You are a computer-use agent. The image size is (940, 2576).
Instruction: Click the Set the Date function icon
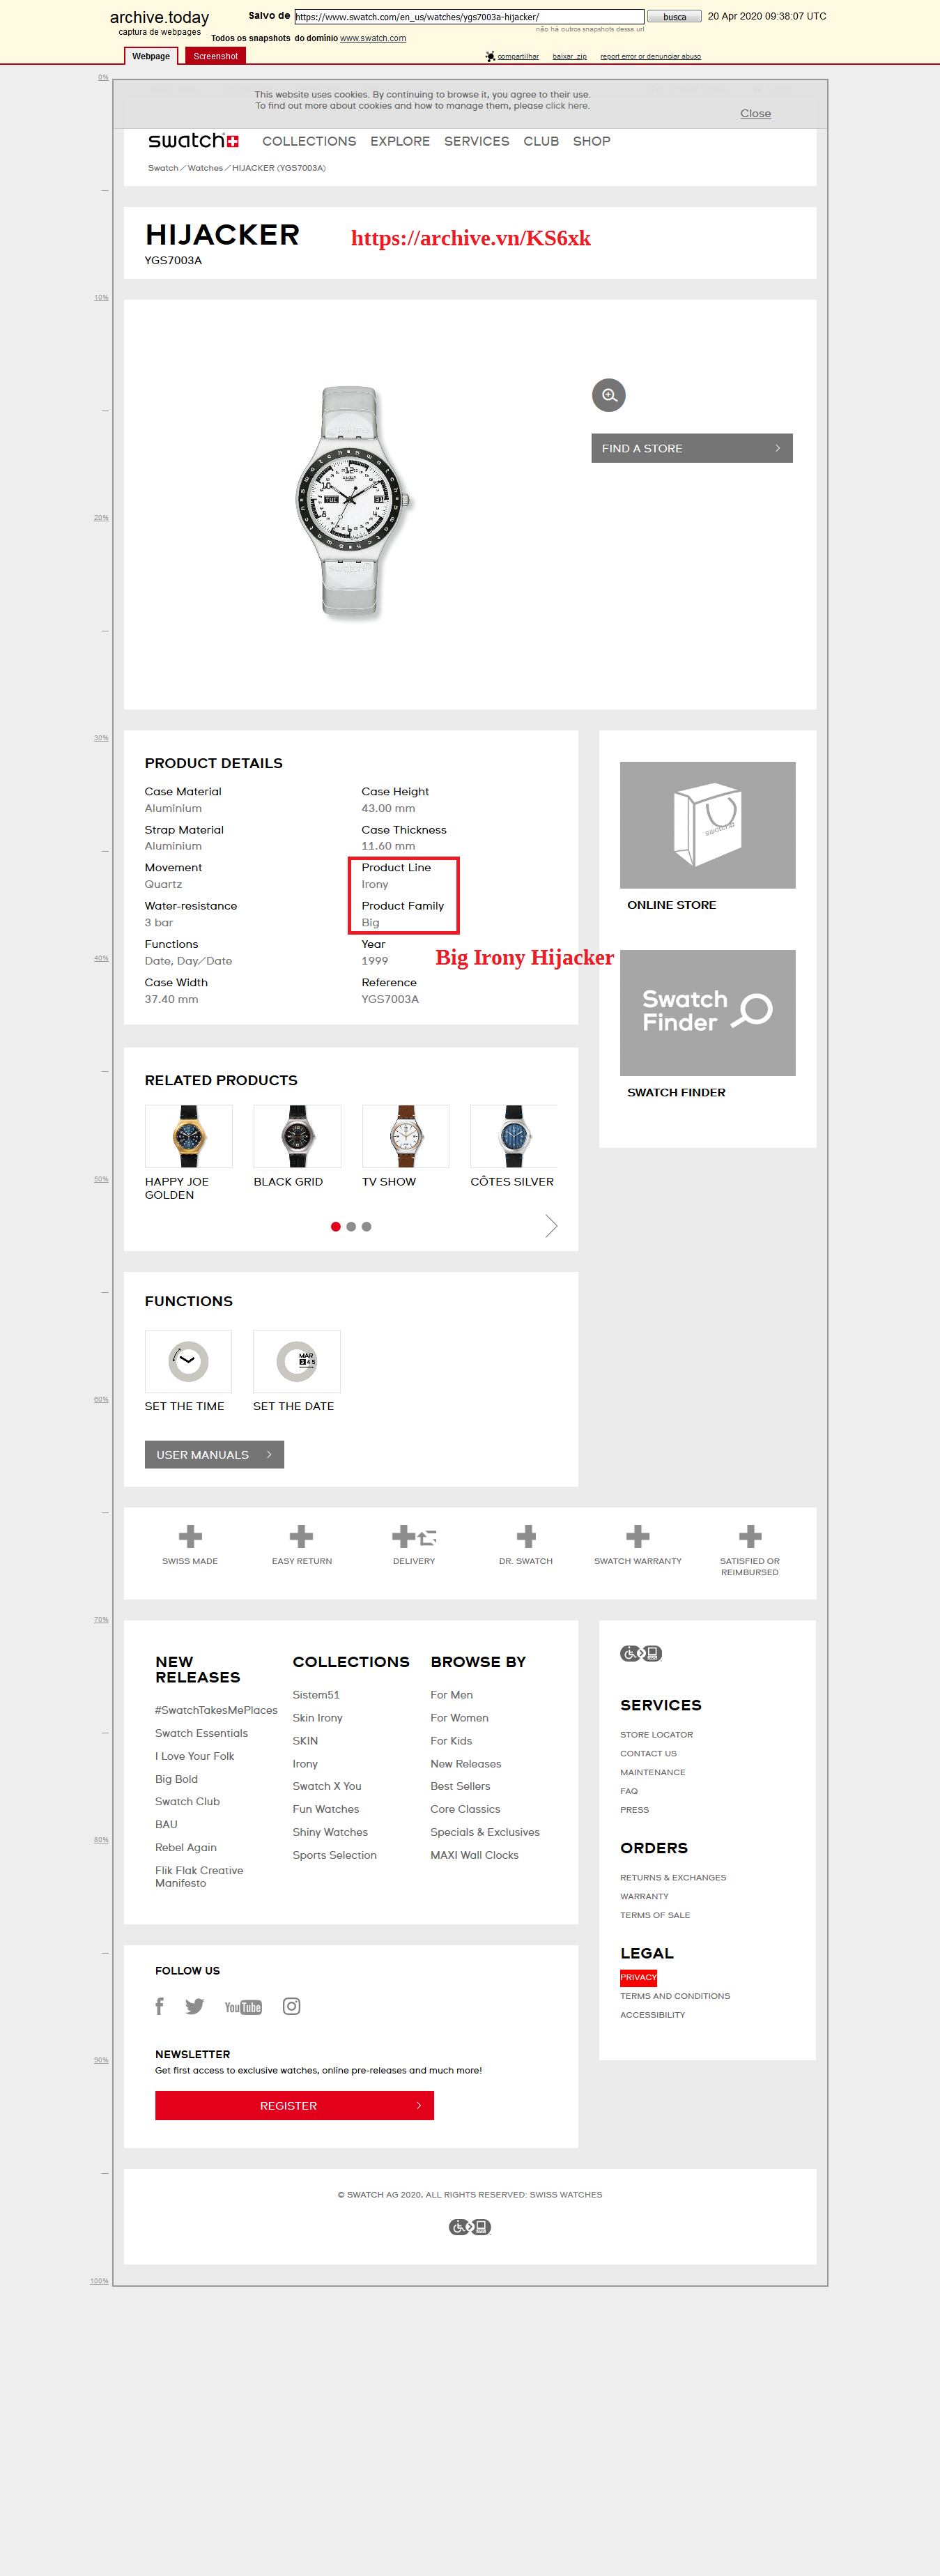(x=296, y=1360)
